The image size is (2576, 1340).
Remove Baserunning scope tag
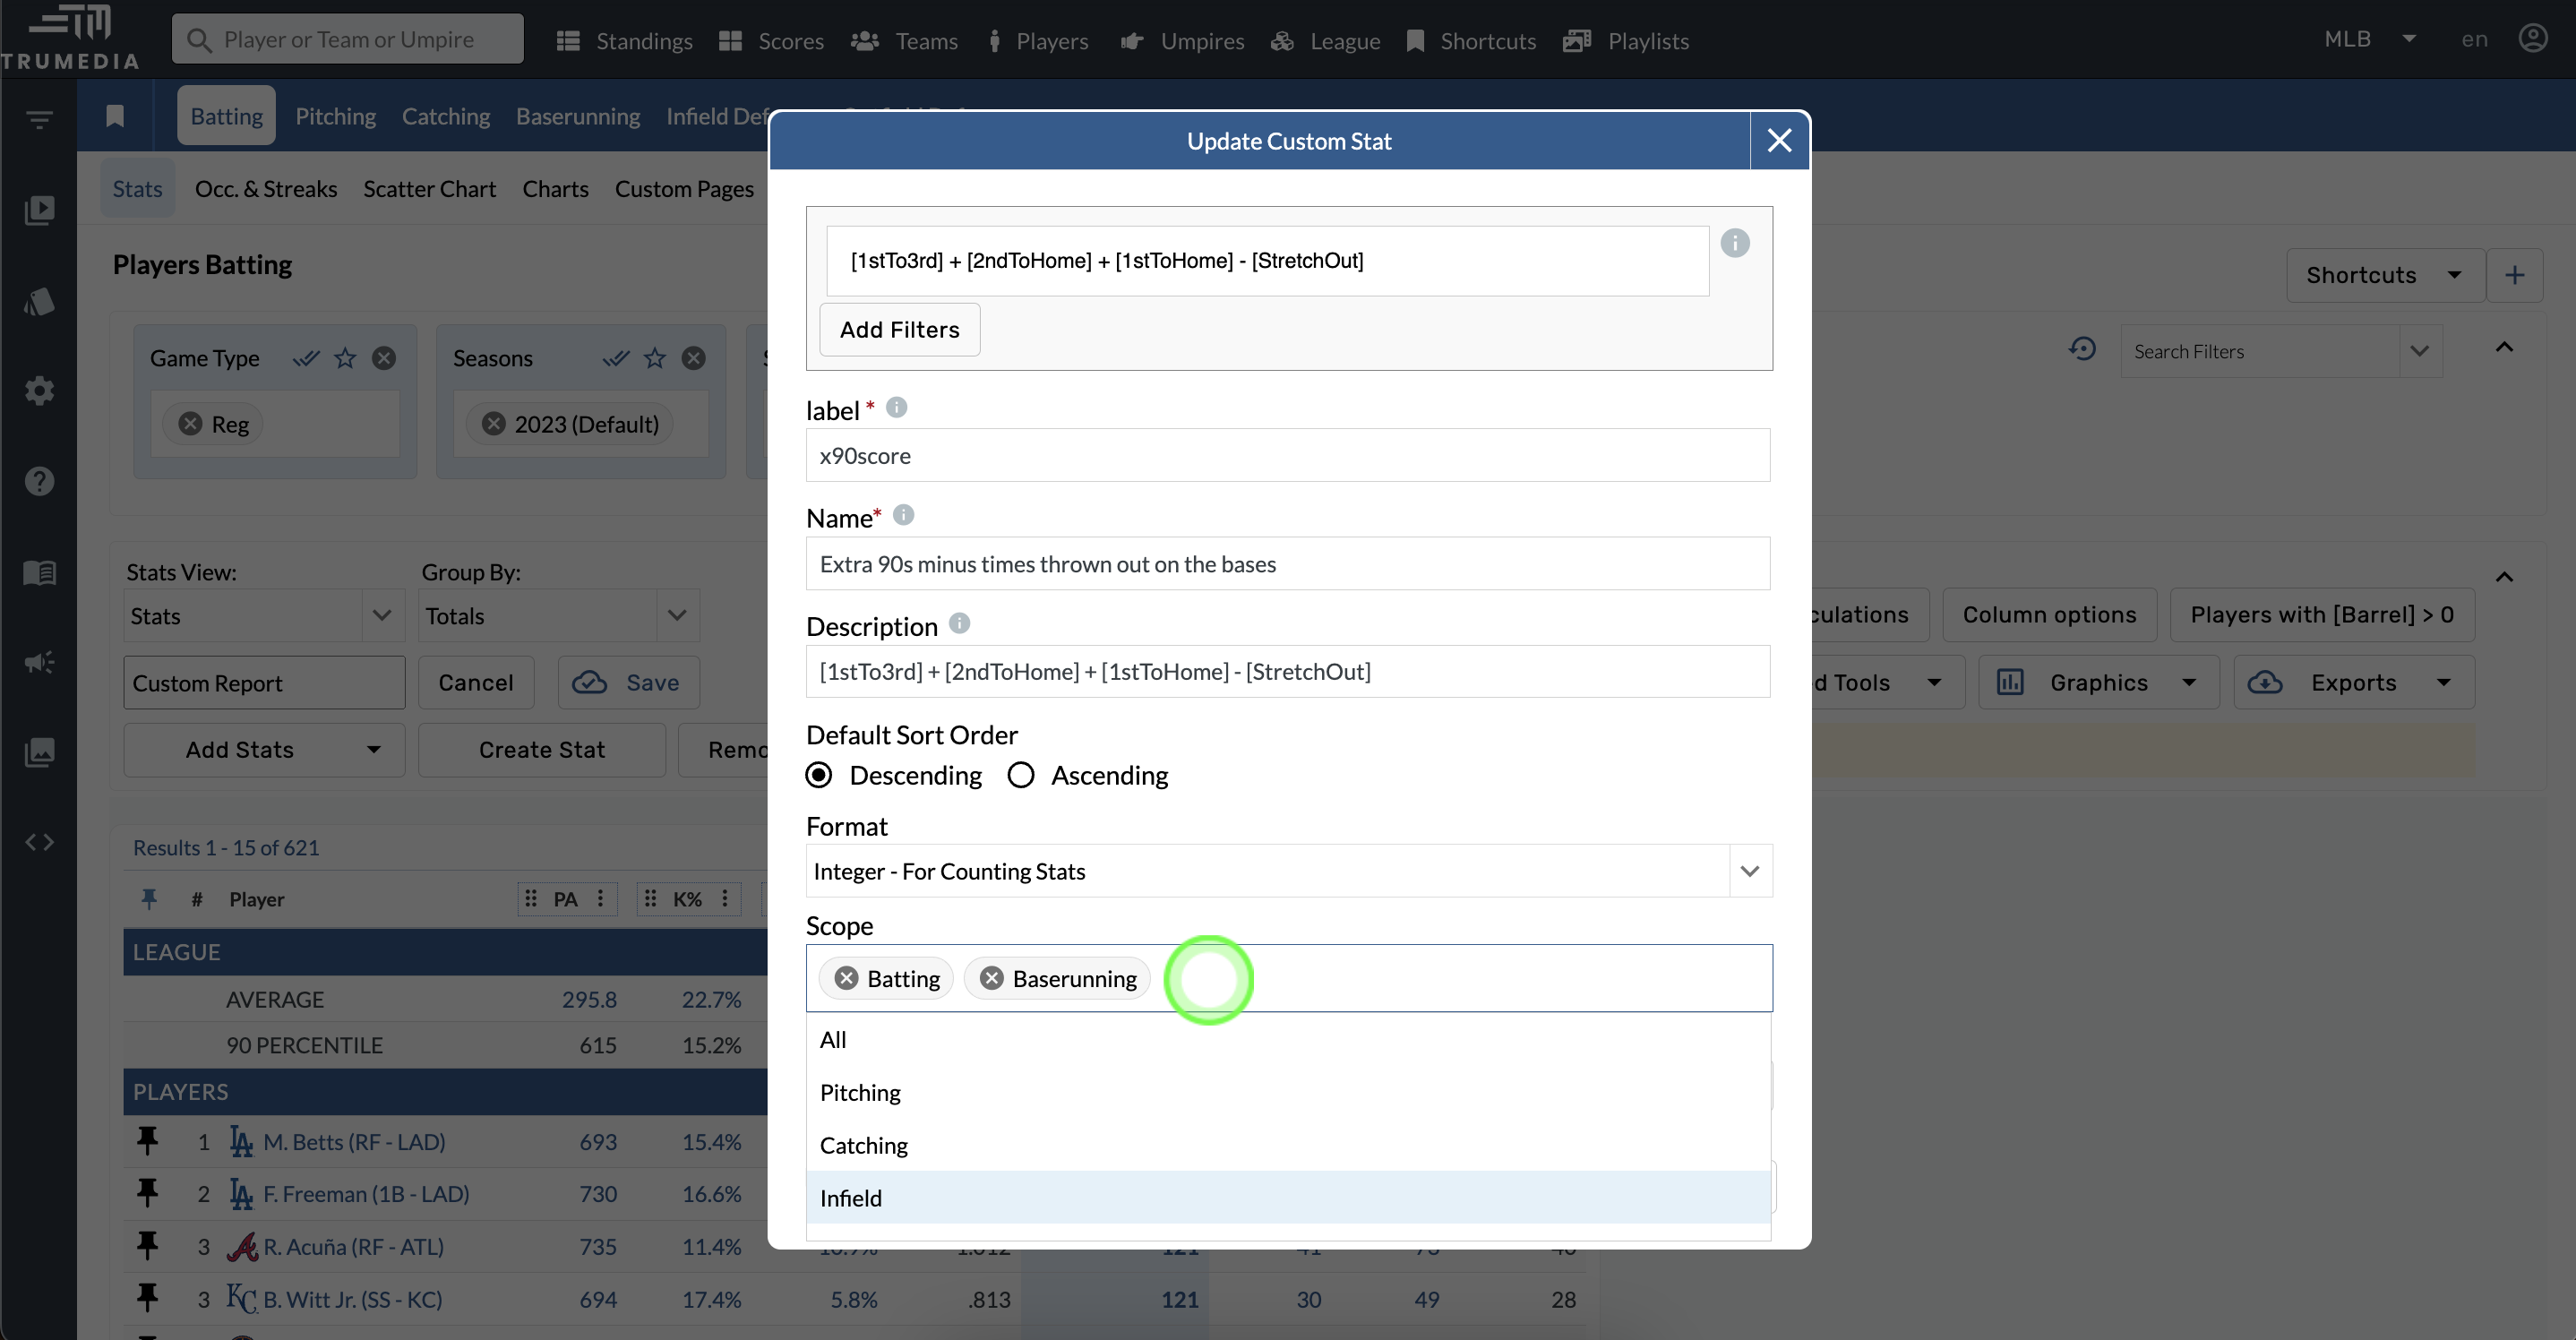pyautogui.click(x=992, y=977)
